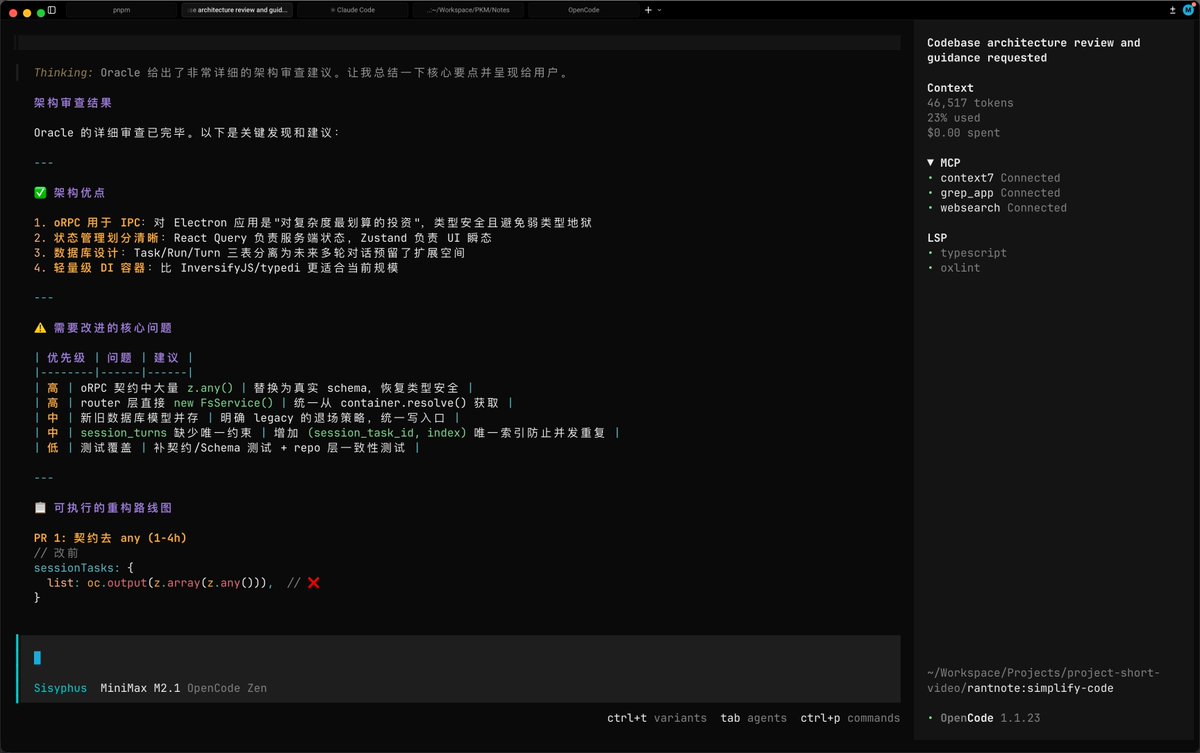Image resolution: width=1200 pixels, height=753 pixels.
Task: Open the dropdown arrow beside new tab plus
Action: click(659, 10)
